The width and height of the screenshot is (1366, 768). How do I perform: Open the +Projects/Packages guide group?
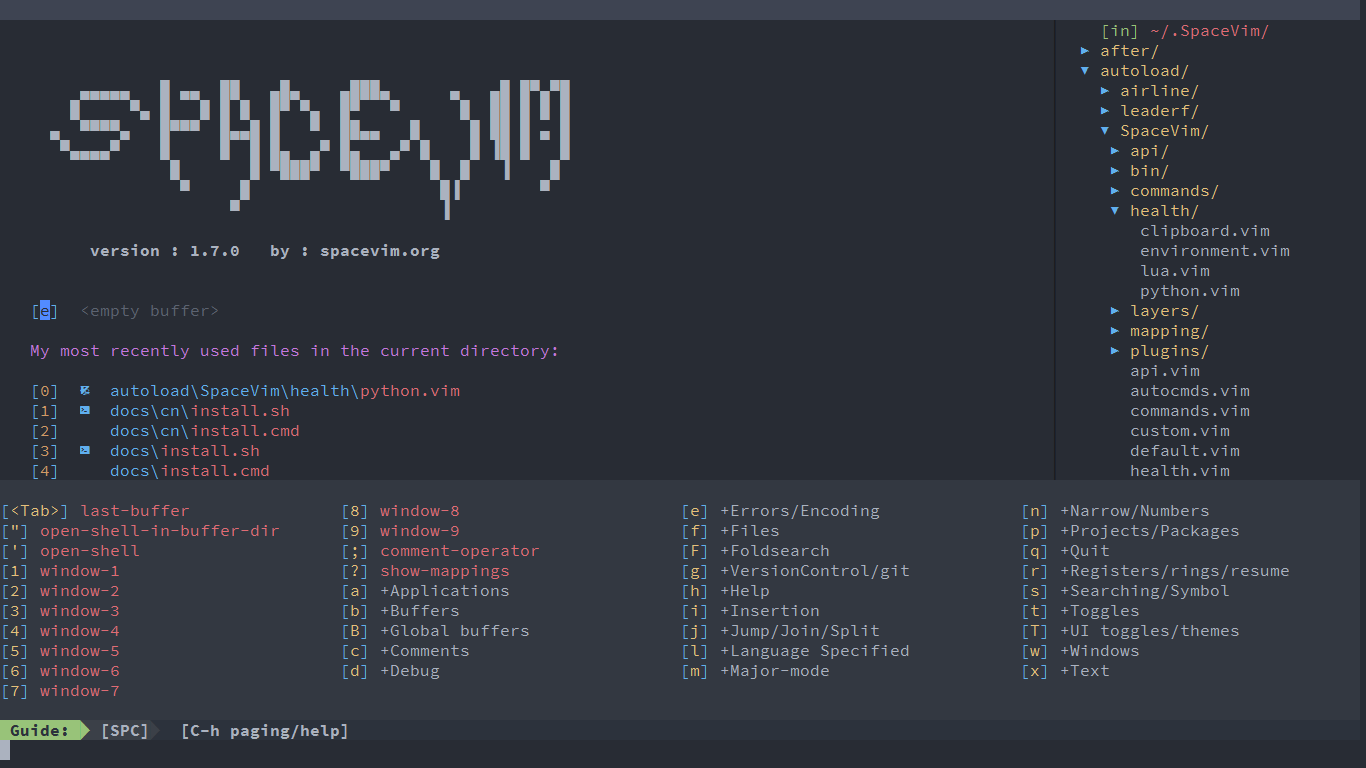(x=1150, y=531)
